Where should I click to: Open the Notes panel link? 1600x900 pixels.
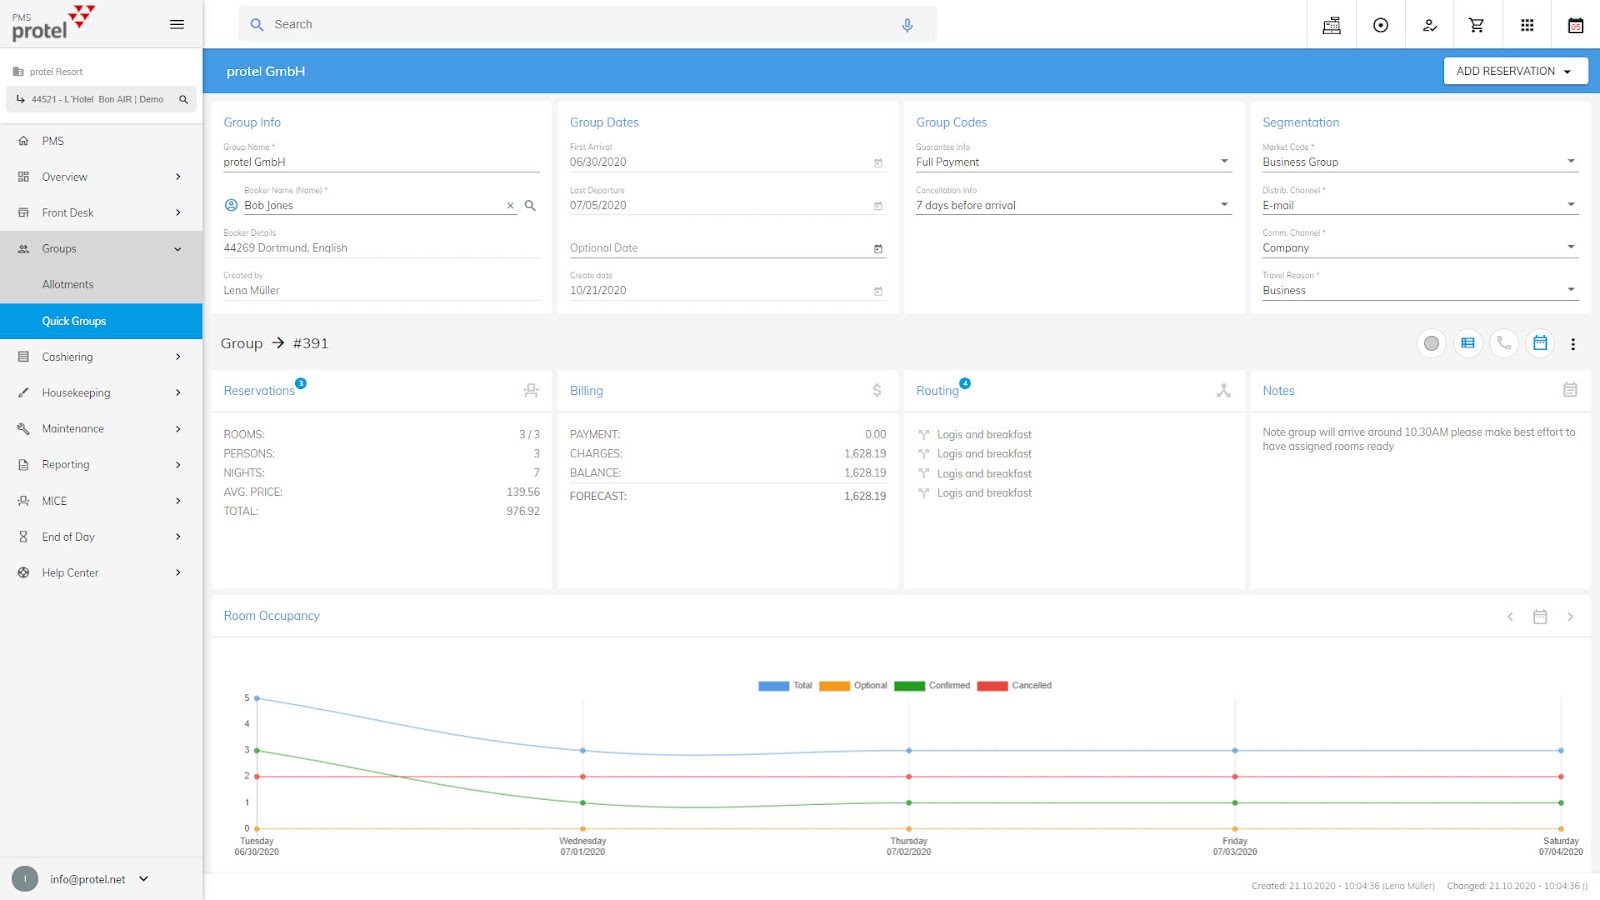[1278, 391]
